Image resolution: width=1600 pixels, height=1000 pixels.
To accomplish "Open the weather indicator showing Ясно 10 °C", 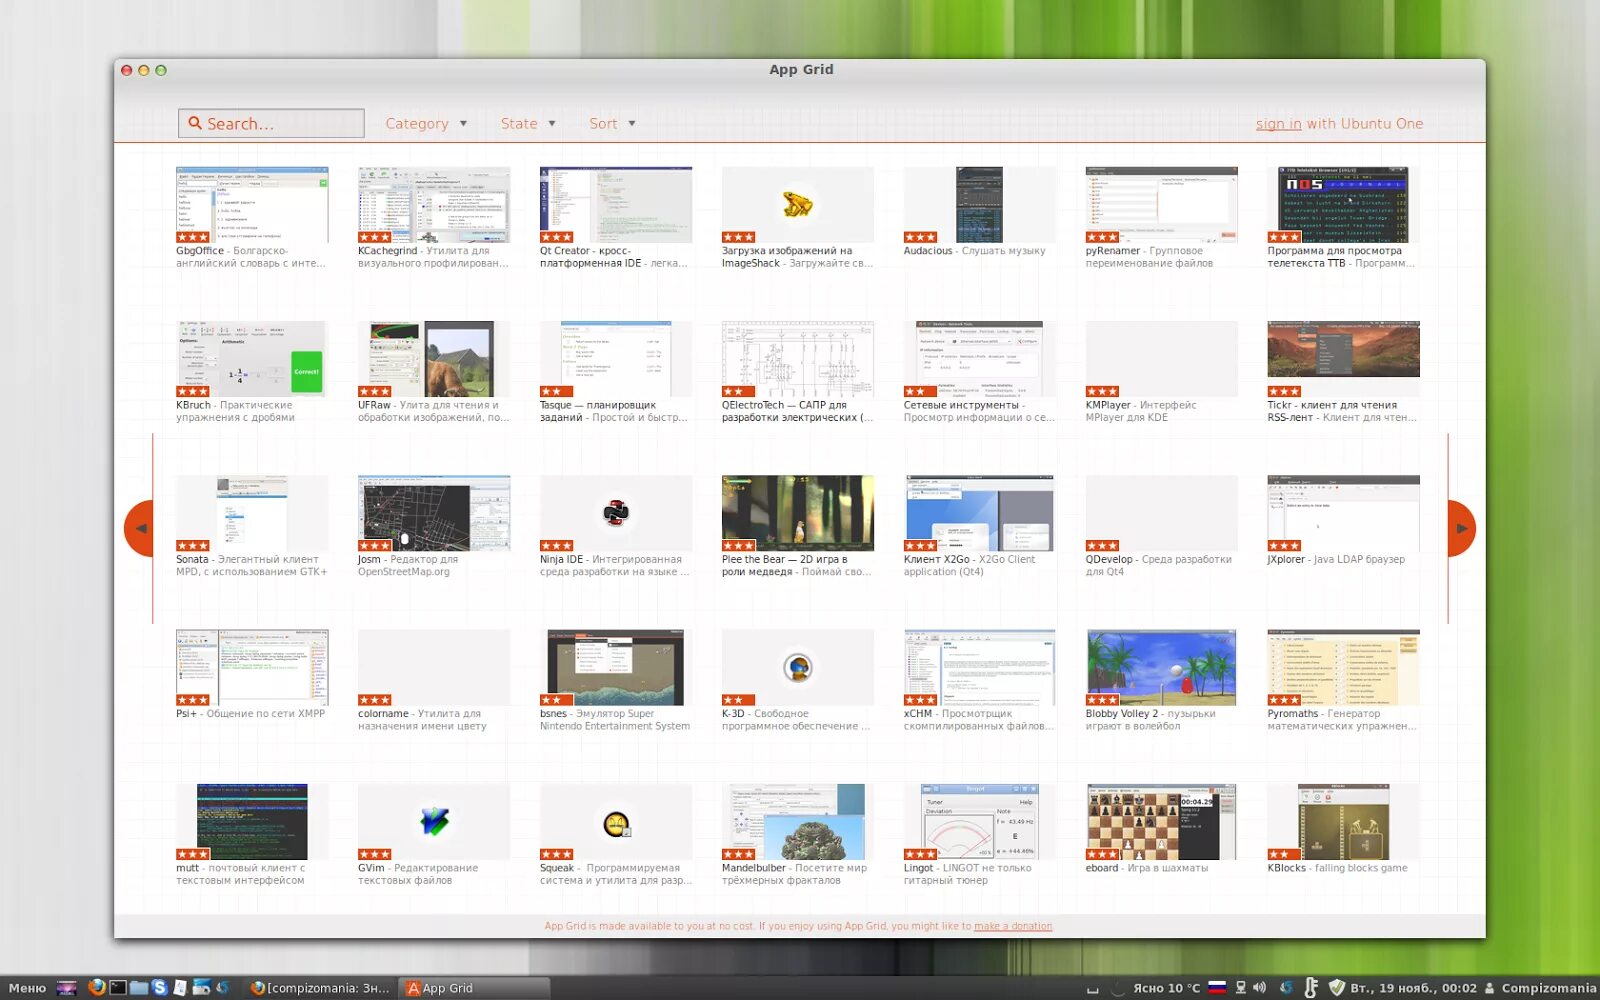I will coord(1166,988).
